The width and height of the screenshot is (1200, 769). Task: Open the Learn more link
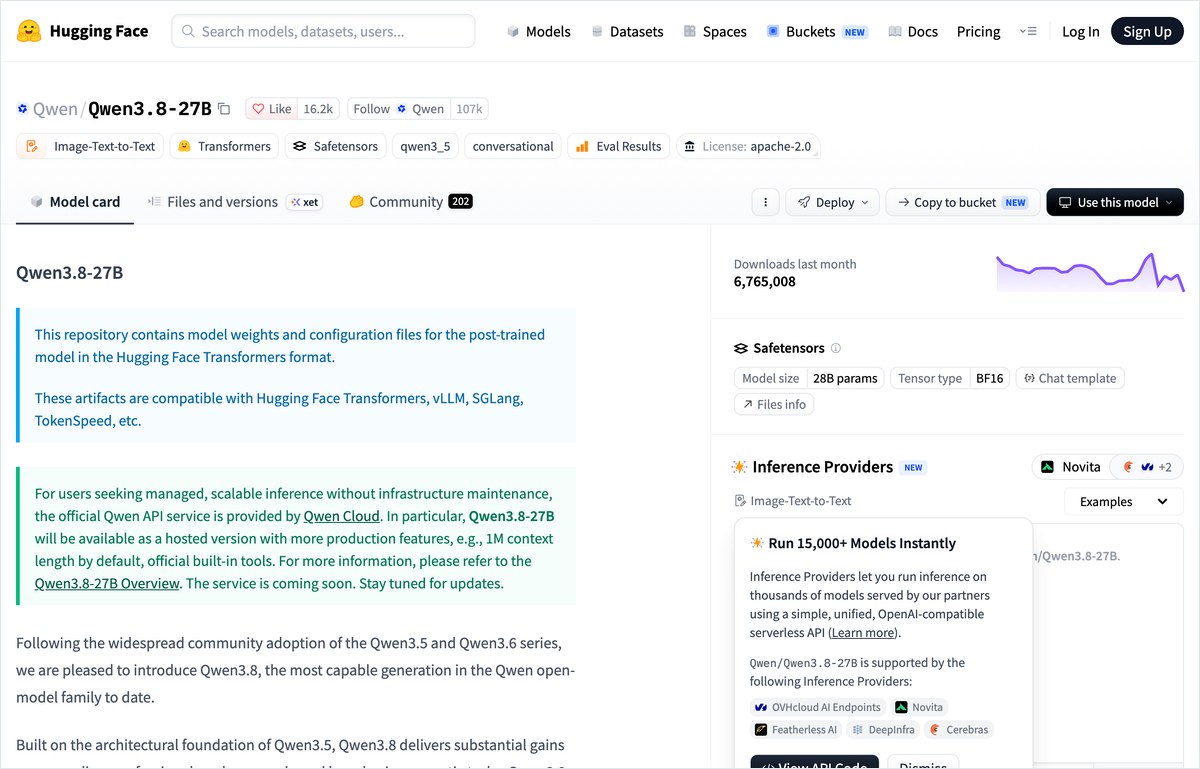click(864, 632)
